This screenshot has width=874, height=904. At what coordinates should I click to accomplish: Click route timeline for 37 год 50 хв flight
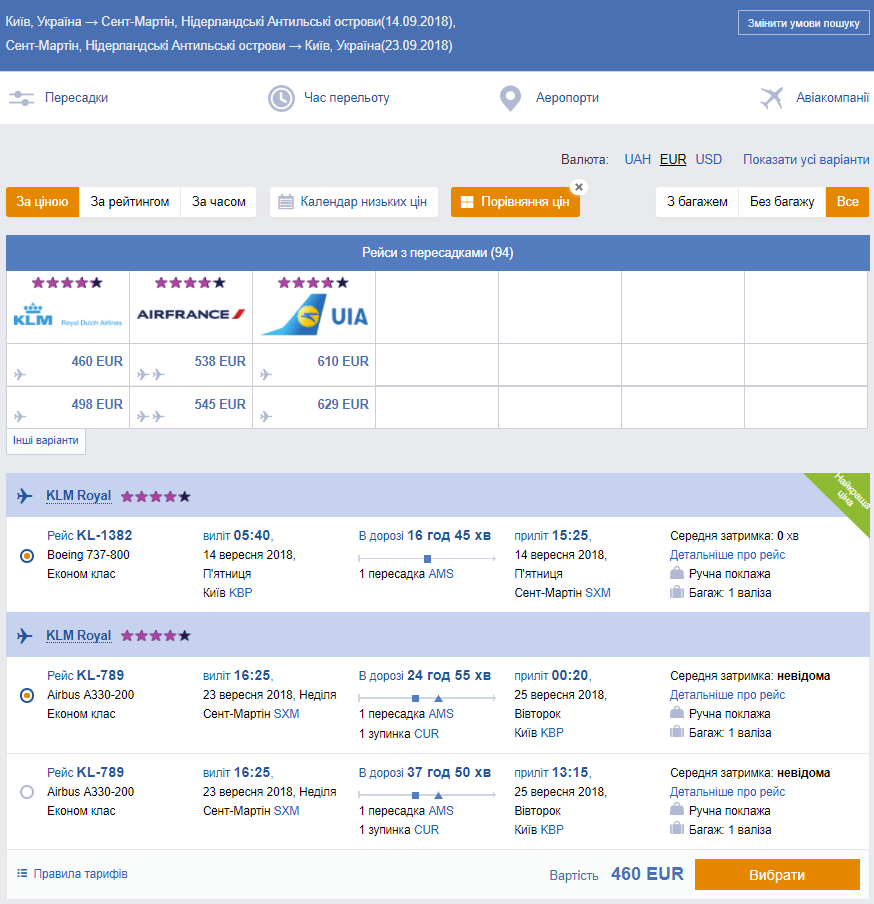click(427, 795)
